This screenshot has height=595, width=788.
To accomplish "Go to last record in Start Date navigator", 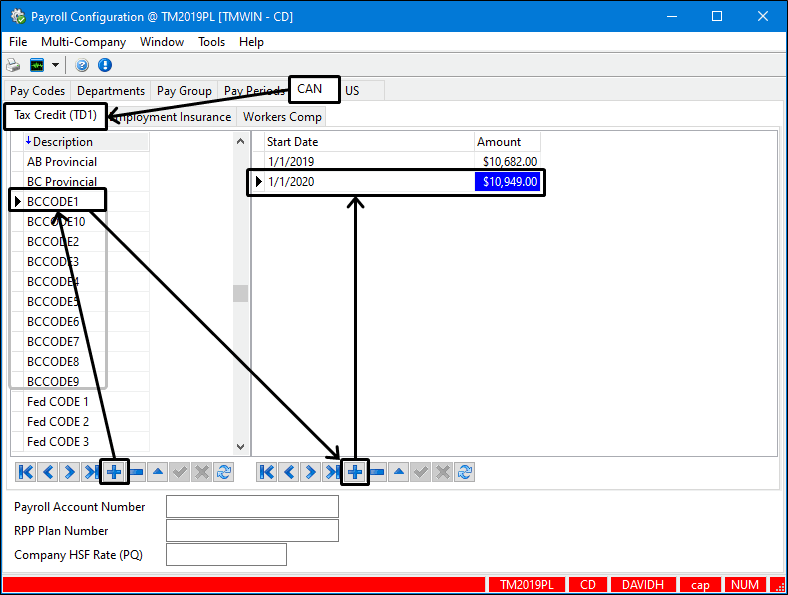I will point(332,472).
